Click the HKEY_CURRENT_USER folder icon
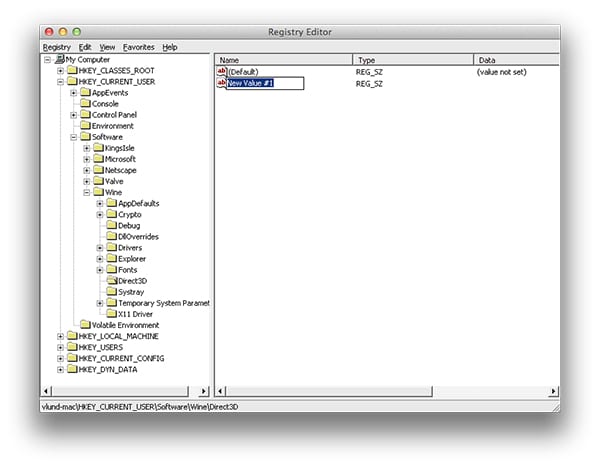The height and width of the screenshot is (467, 600). 72,81
